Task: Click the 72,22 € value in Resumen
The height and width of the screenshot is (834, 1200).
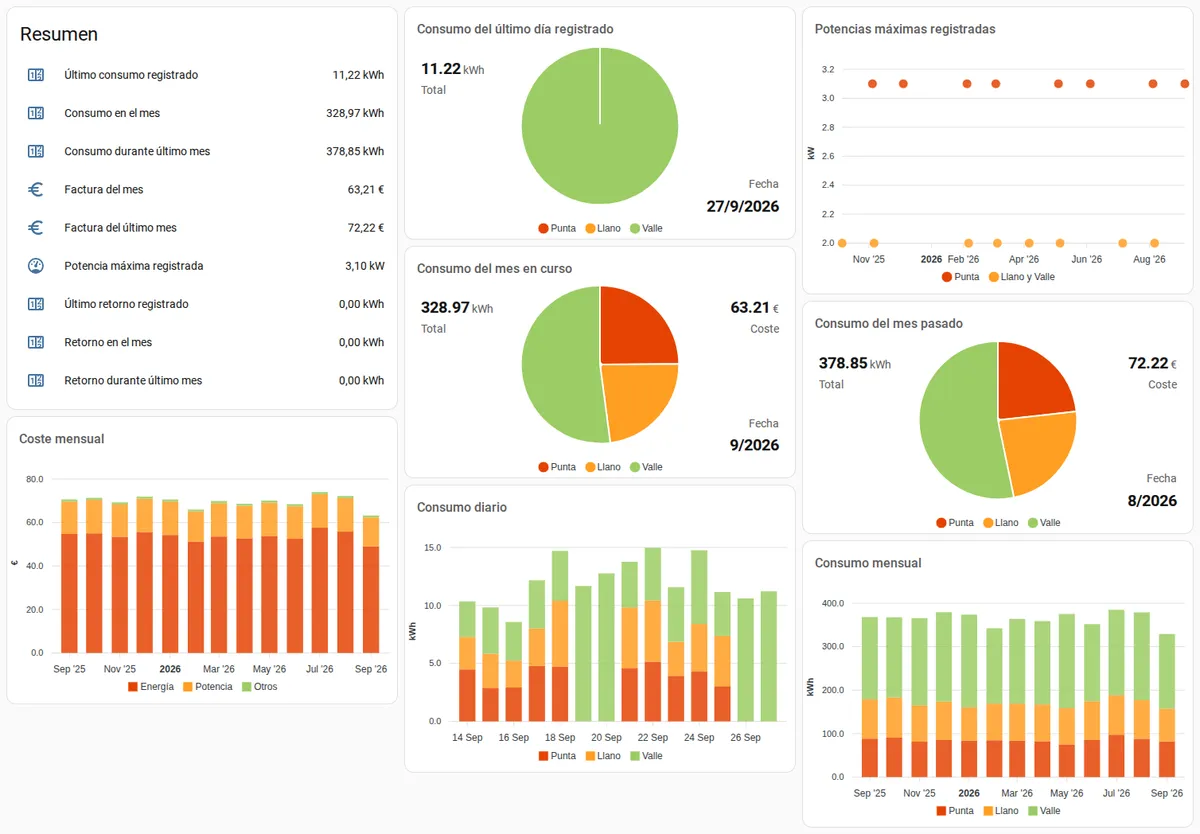Action: point(366,228)
